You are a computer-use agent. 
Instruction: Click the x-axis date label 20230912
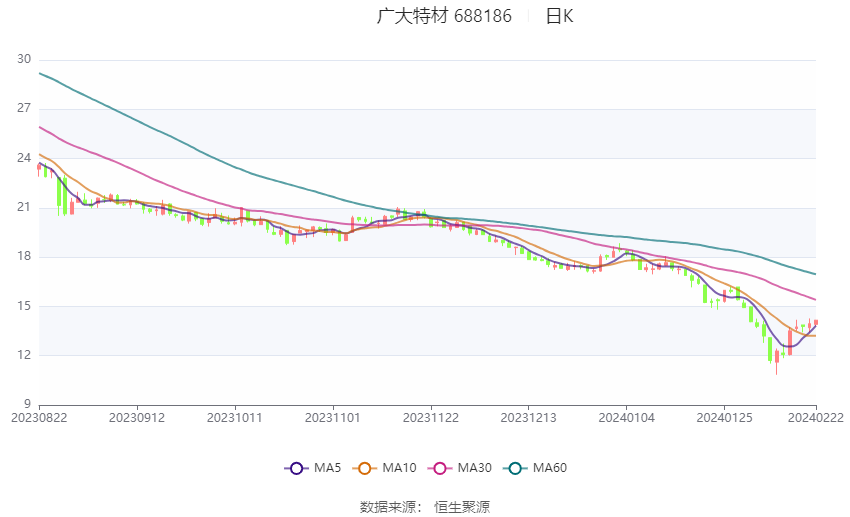coord(137,418)
